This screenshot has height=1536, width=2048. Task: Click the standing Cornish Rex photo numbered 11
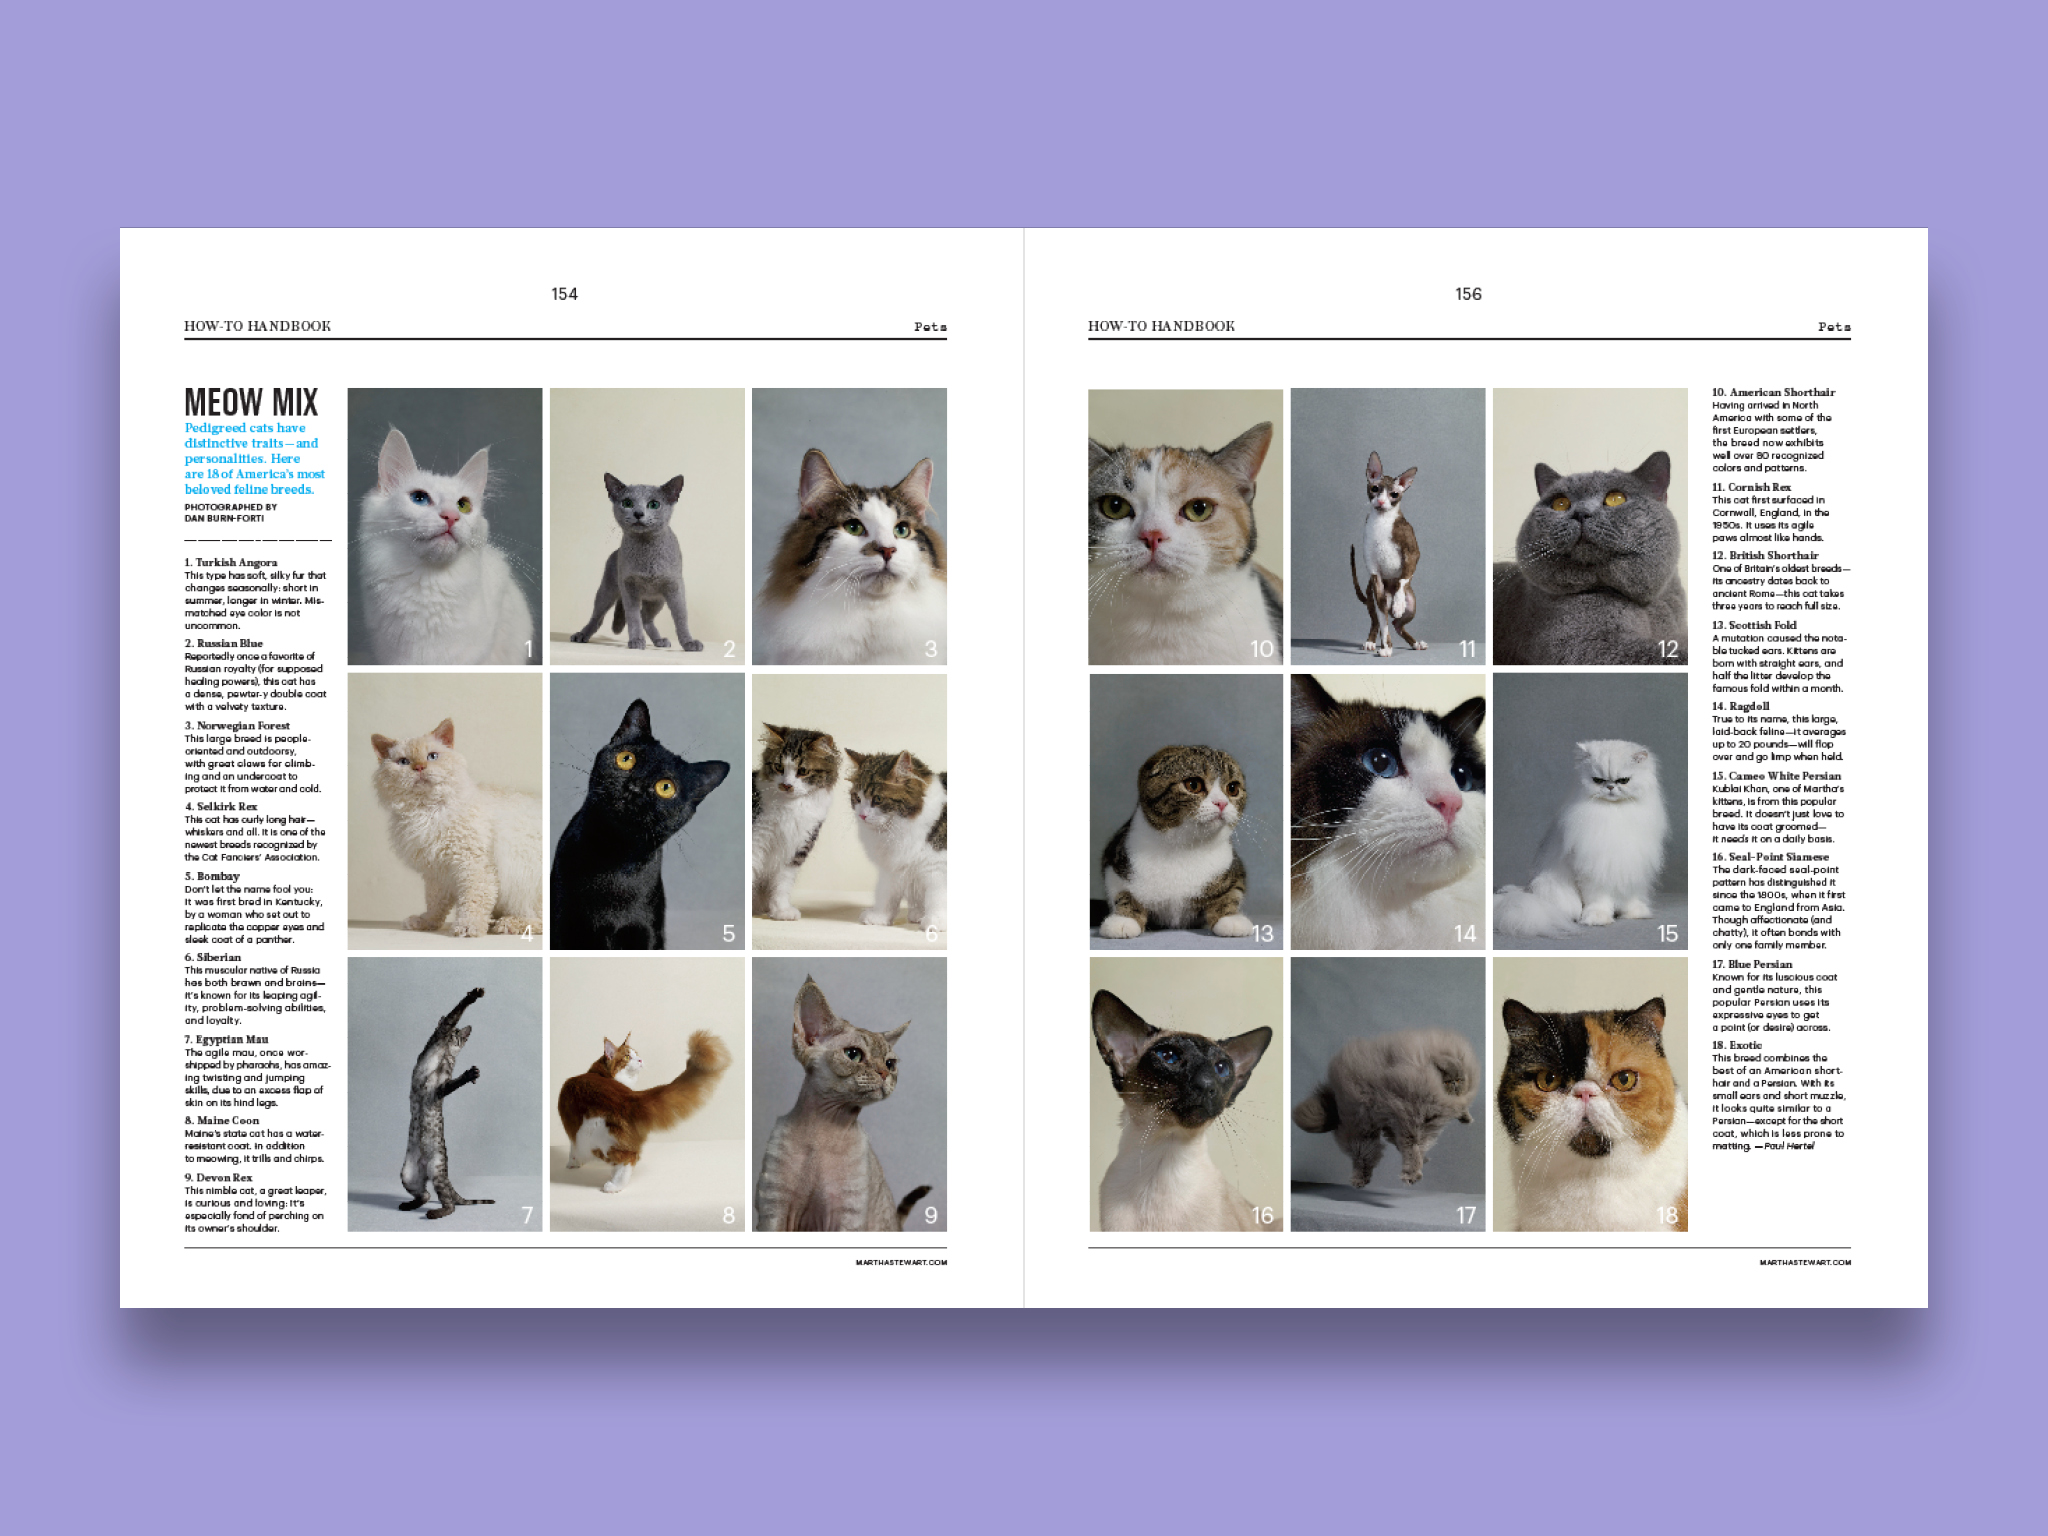pyautogui.click(x=1387, y=526)
